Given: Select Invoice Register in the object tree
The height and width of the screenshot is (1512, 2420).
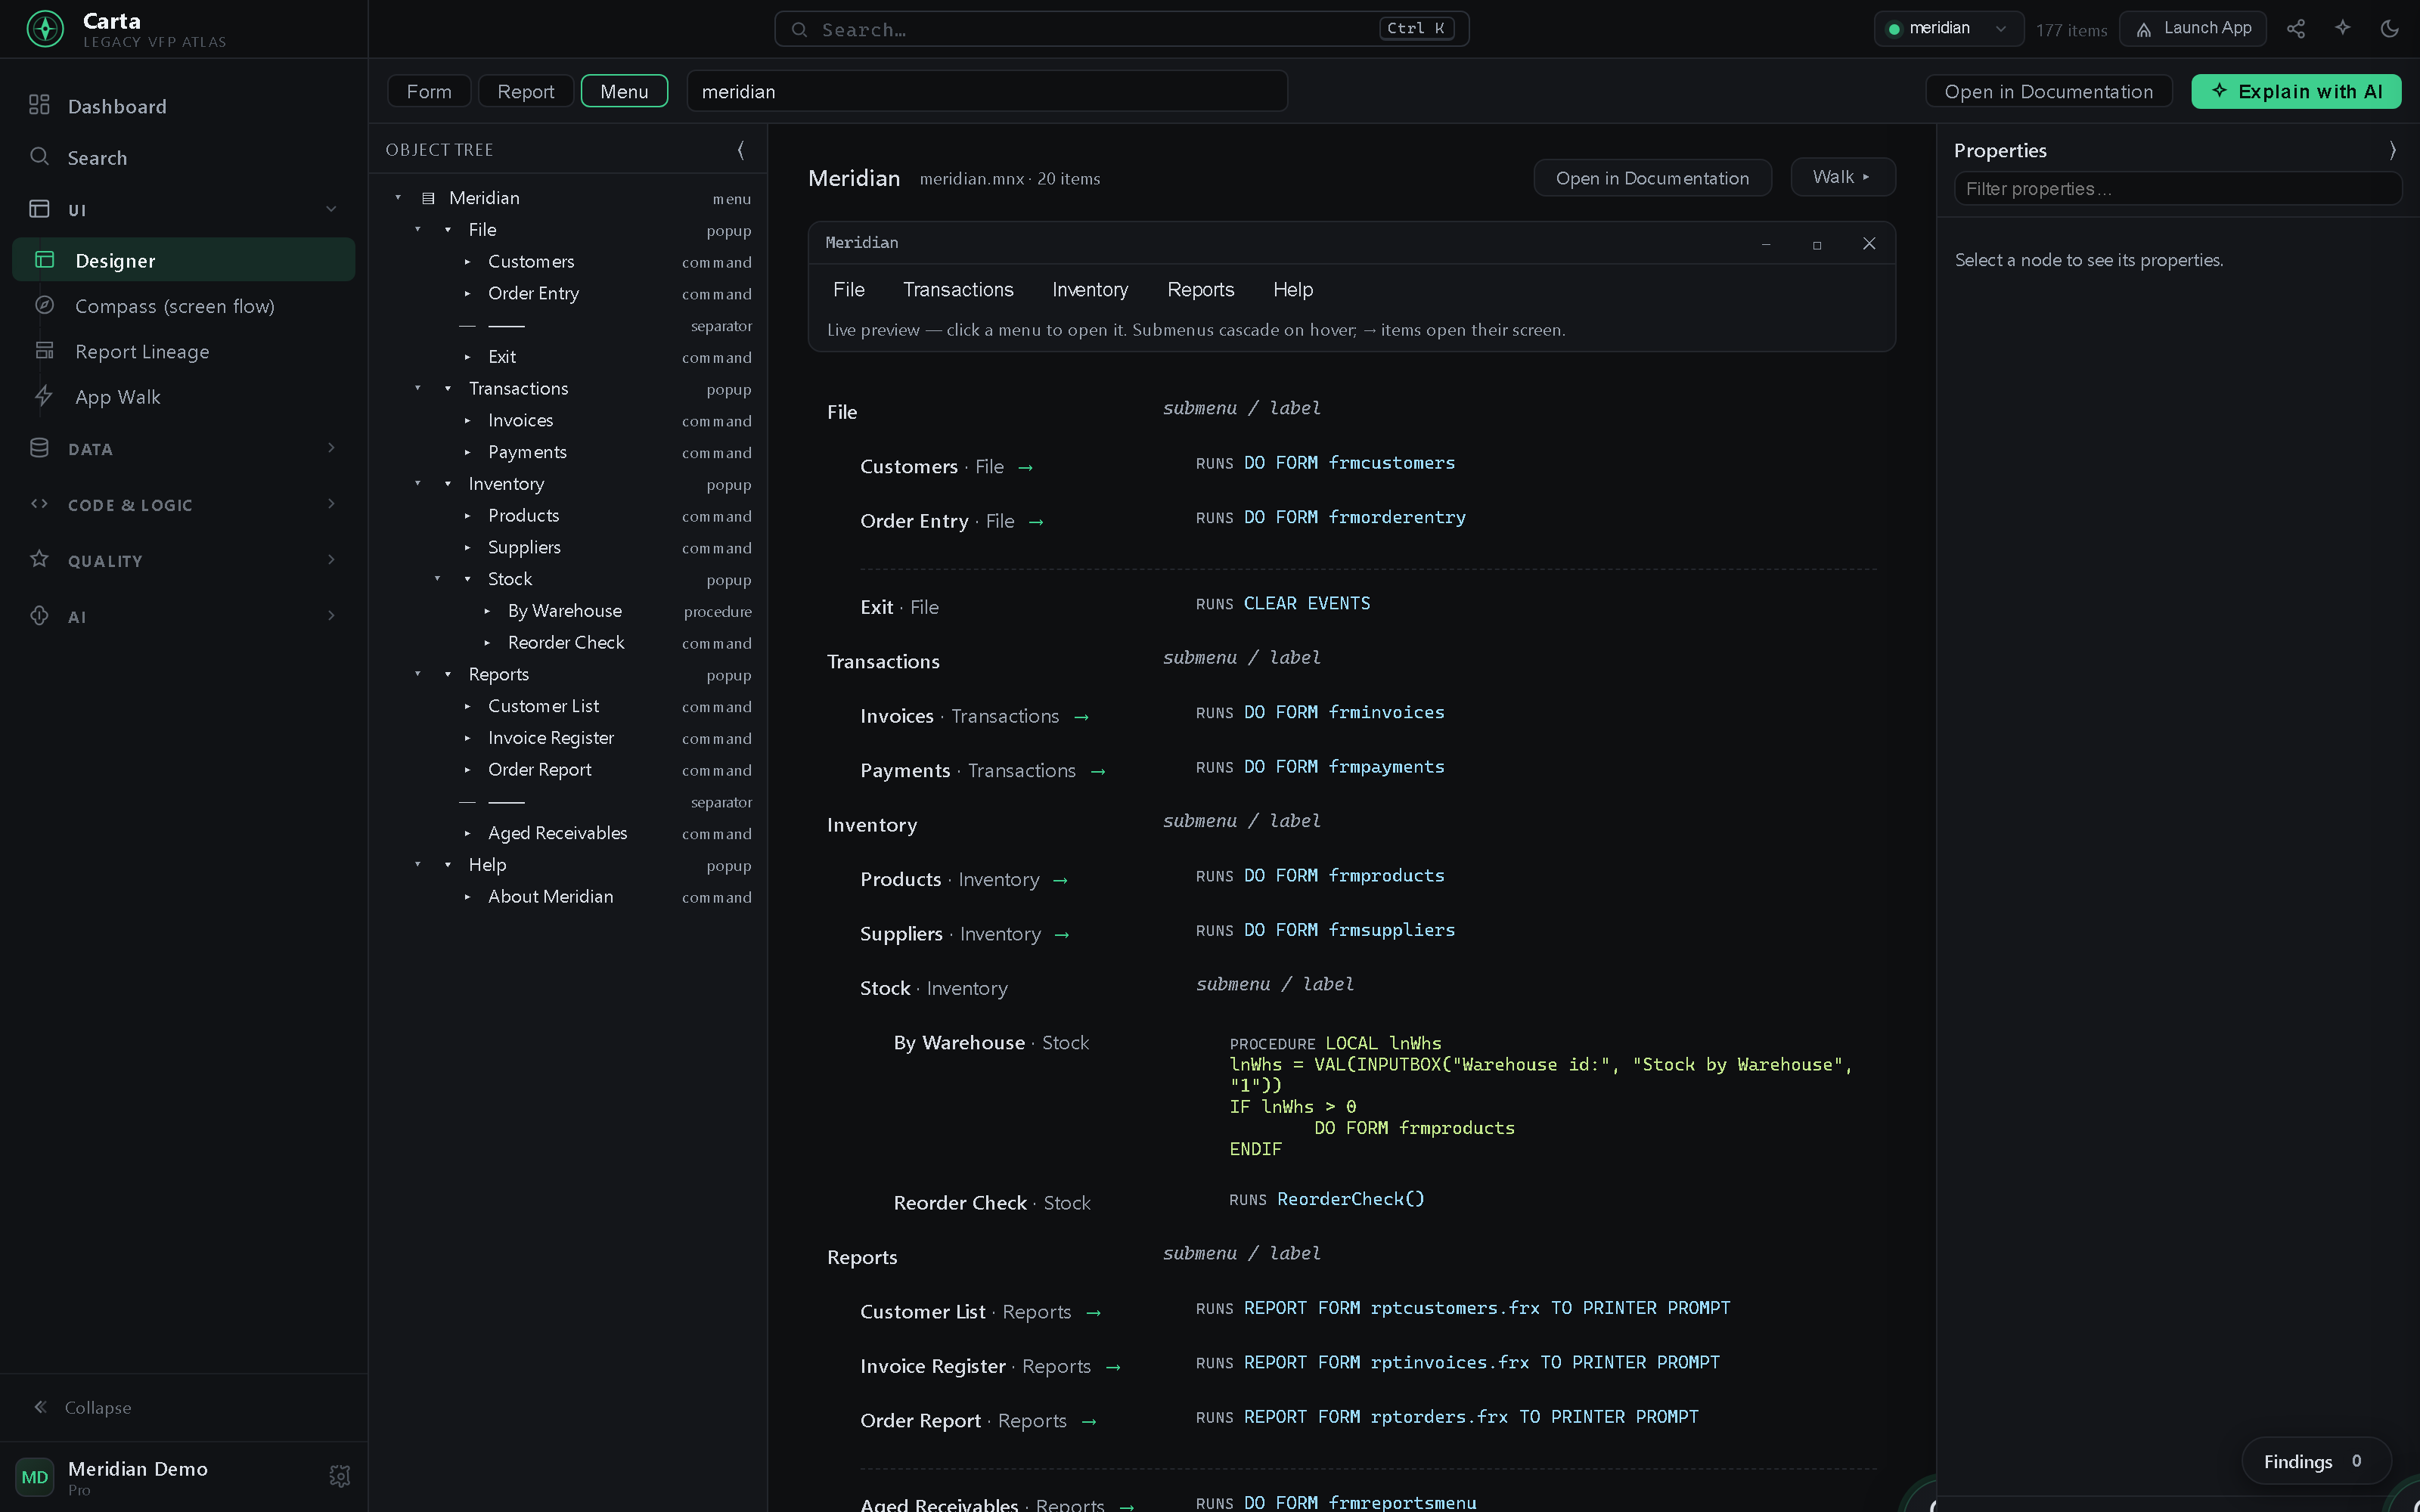Looking at the screenshot, I should click(569, 738).
